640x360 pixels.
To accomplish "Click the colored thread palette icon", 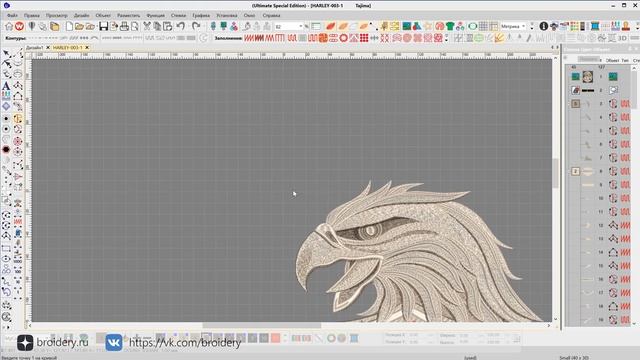I will pos(574,26).
